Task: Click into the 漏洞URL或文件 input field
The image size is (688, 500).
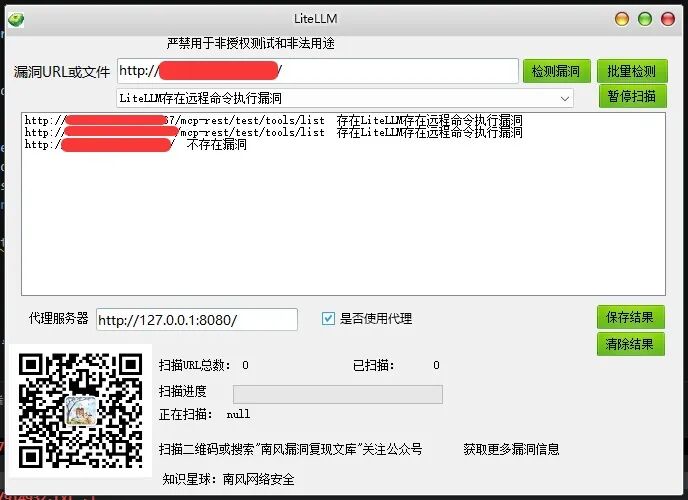Action: click(318, 71)
